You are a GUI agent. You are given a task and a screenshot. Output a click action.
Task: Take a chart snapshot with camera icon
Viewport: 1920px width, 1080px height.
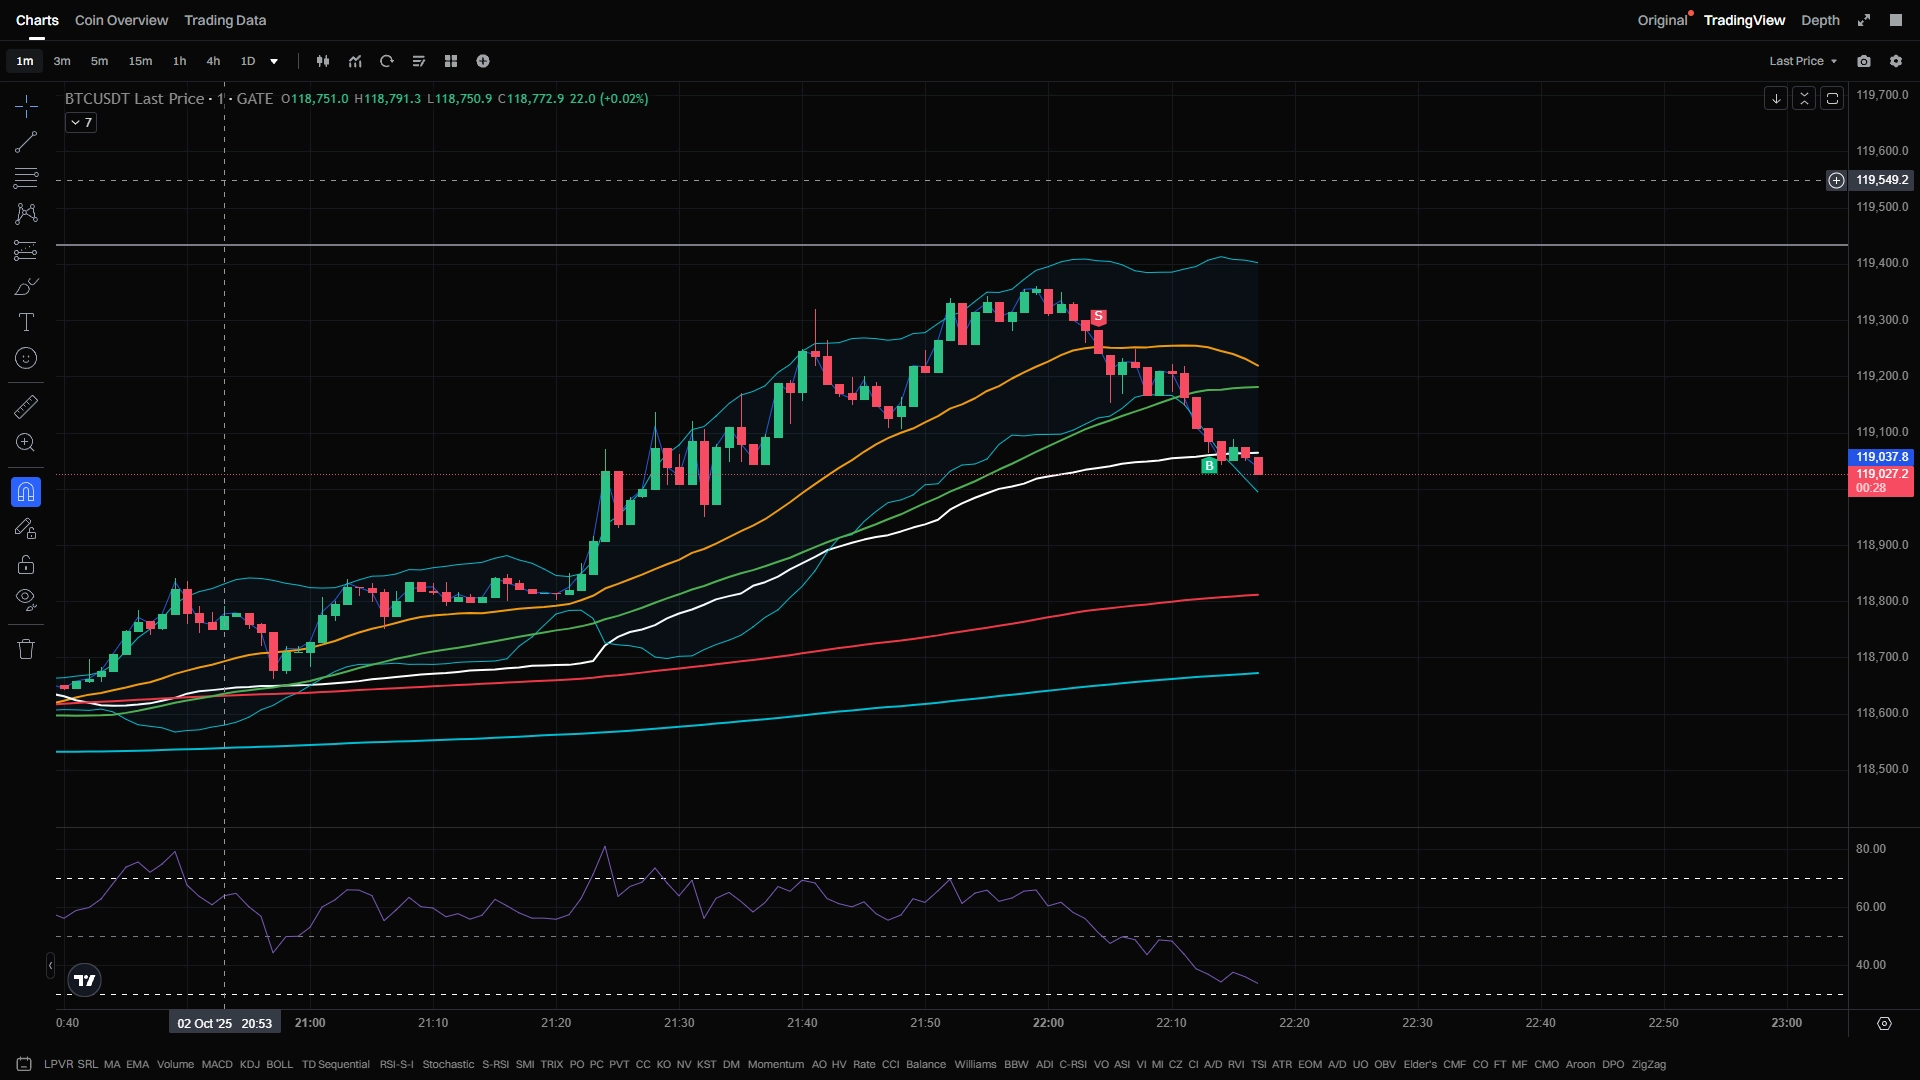(1864, 61)
